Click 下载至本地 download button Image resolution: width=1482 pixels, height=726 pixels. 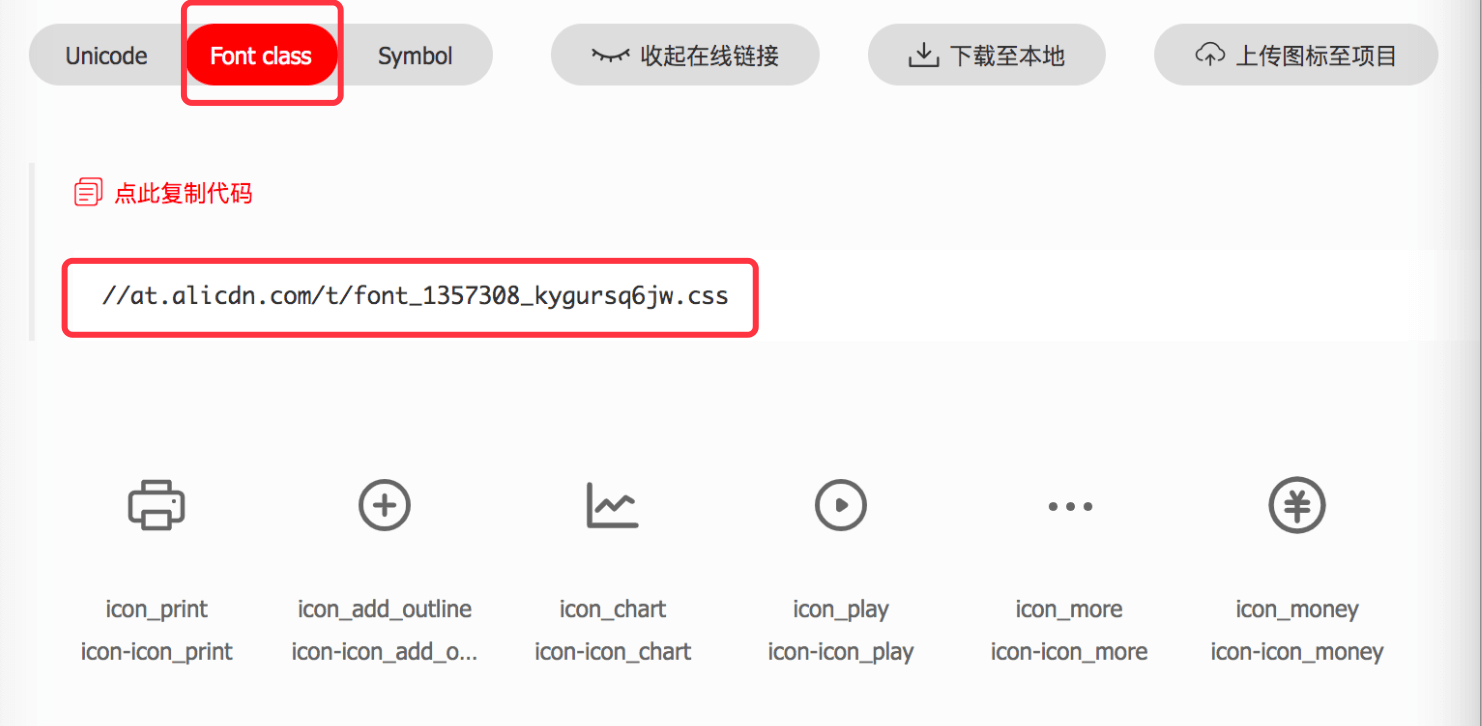pos(987,56)
